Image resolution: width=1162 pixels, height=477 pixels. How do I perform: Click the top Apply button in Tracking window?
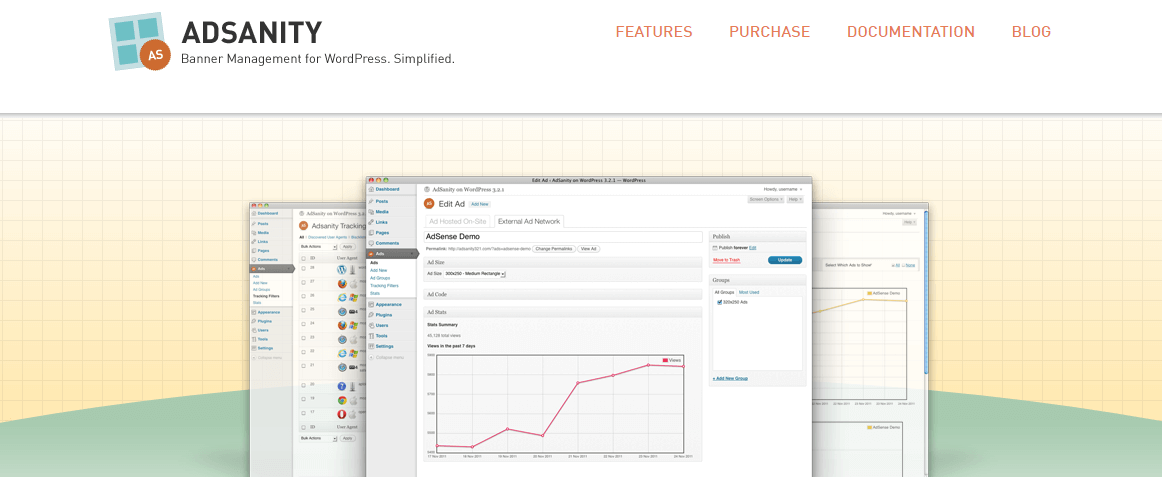[347, 246]
